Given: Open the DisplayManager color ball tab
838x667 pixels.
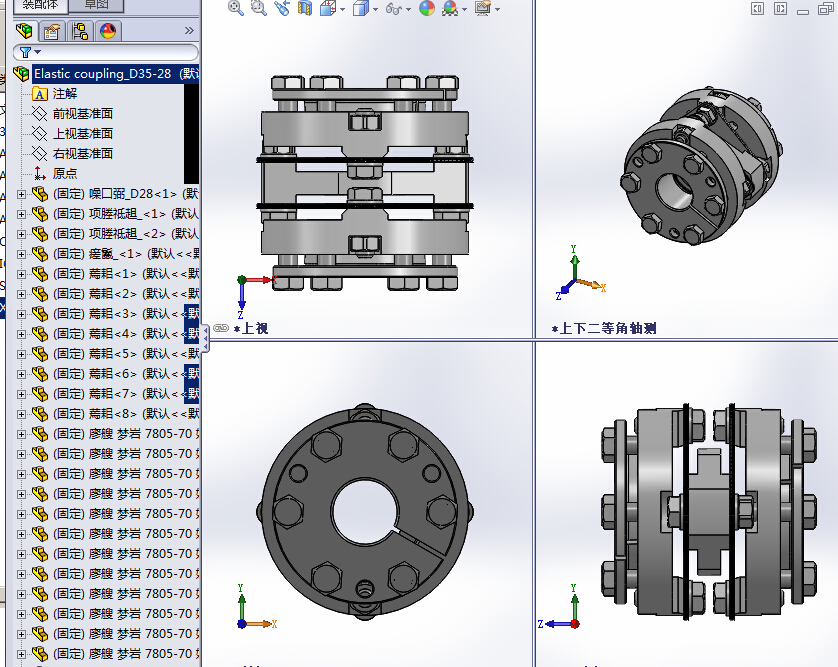Looking at the screenshot, I should click(x=108, y=31).
